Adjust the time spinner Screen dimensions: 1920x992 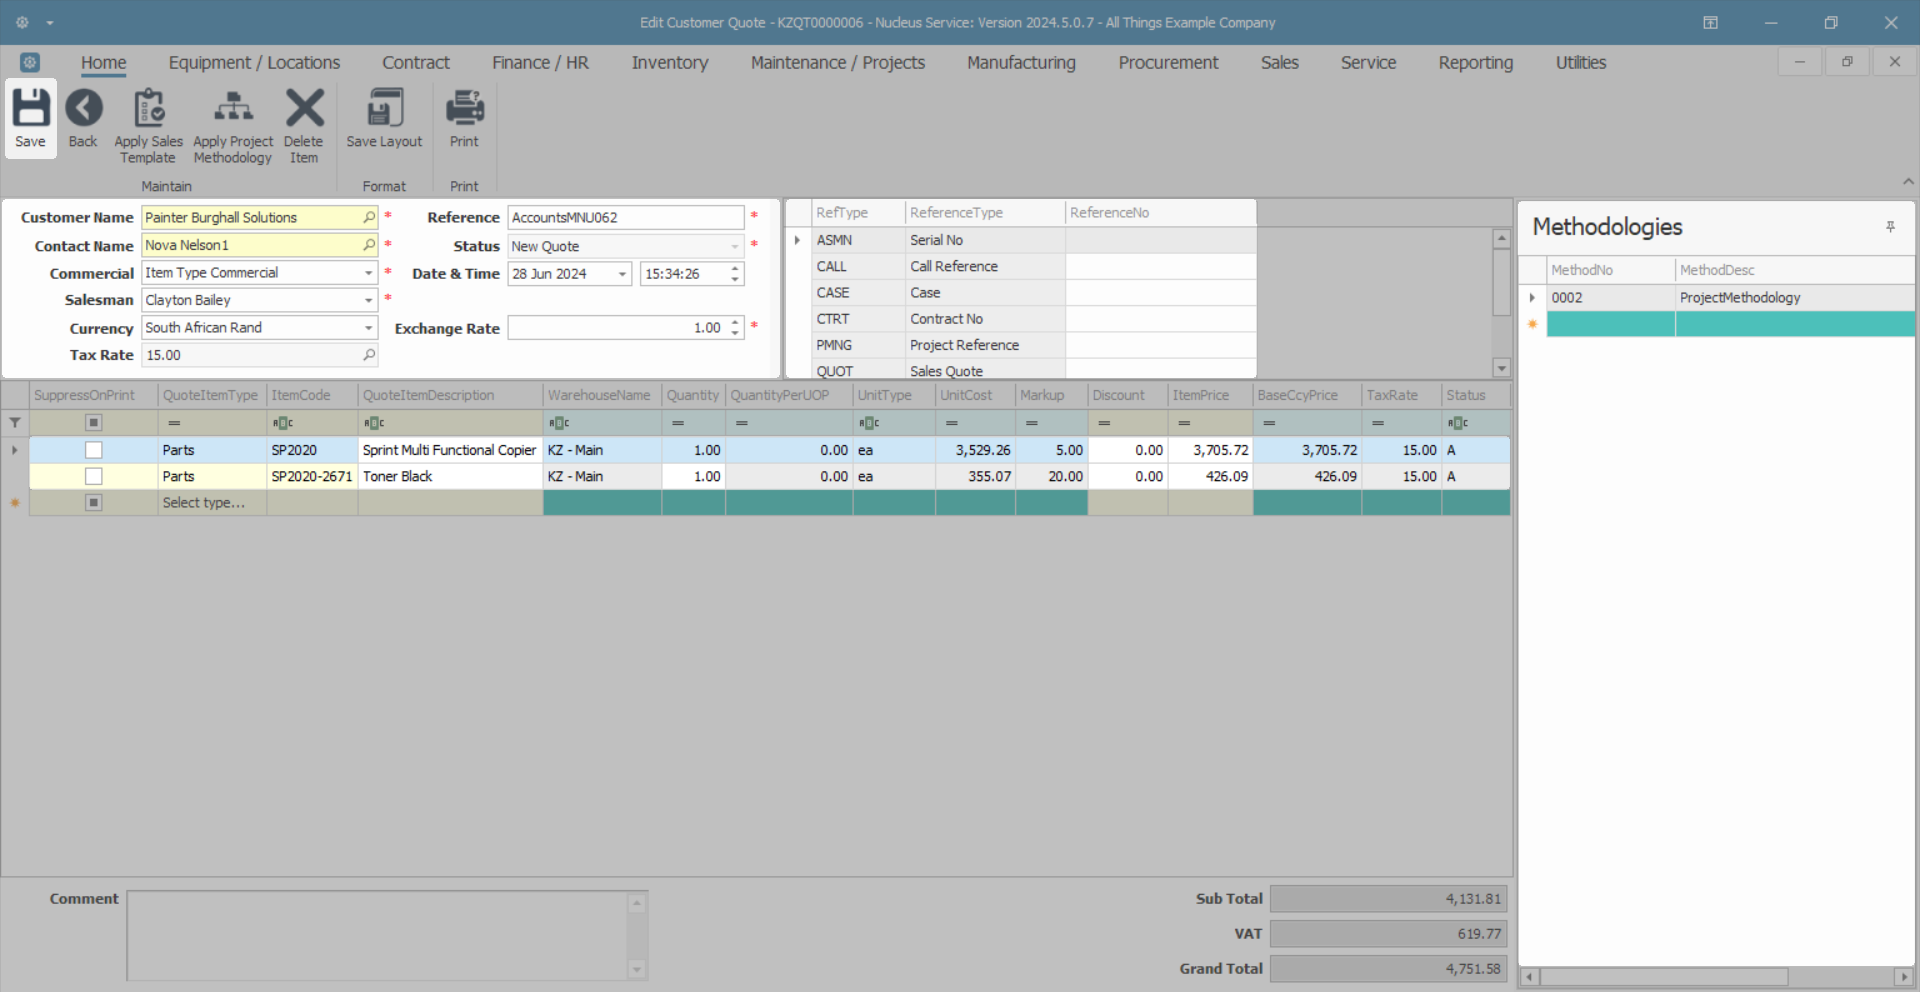735,274
